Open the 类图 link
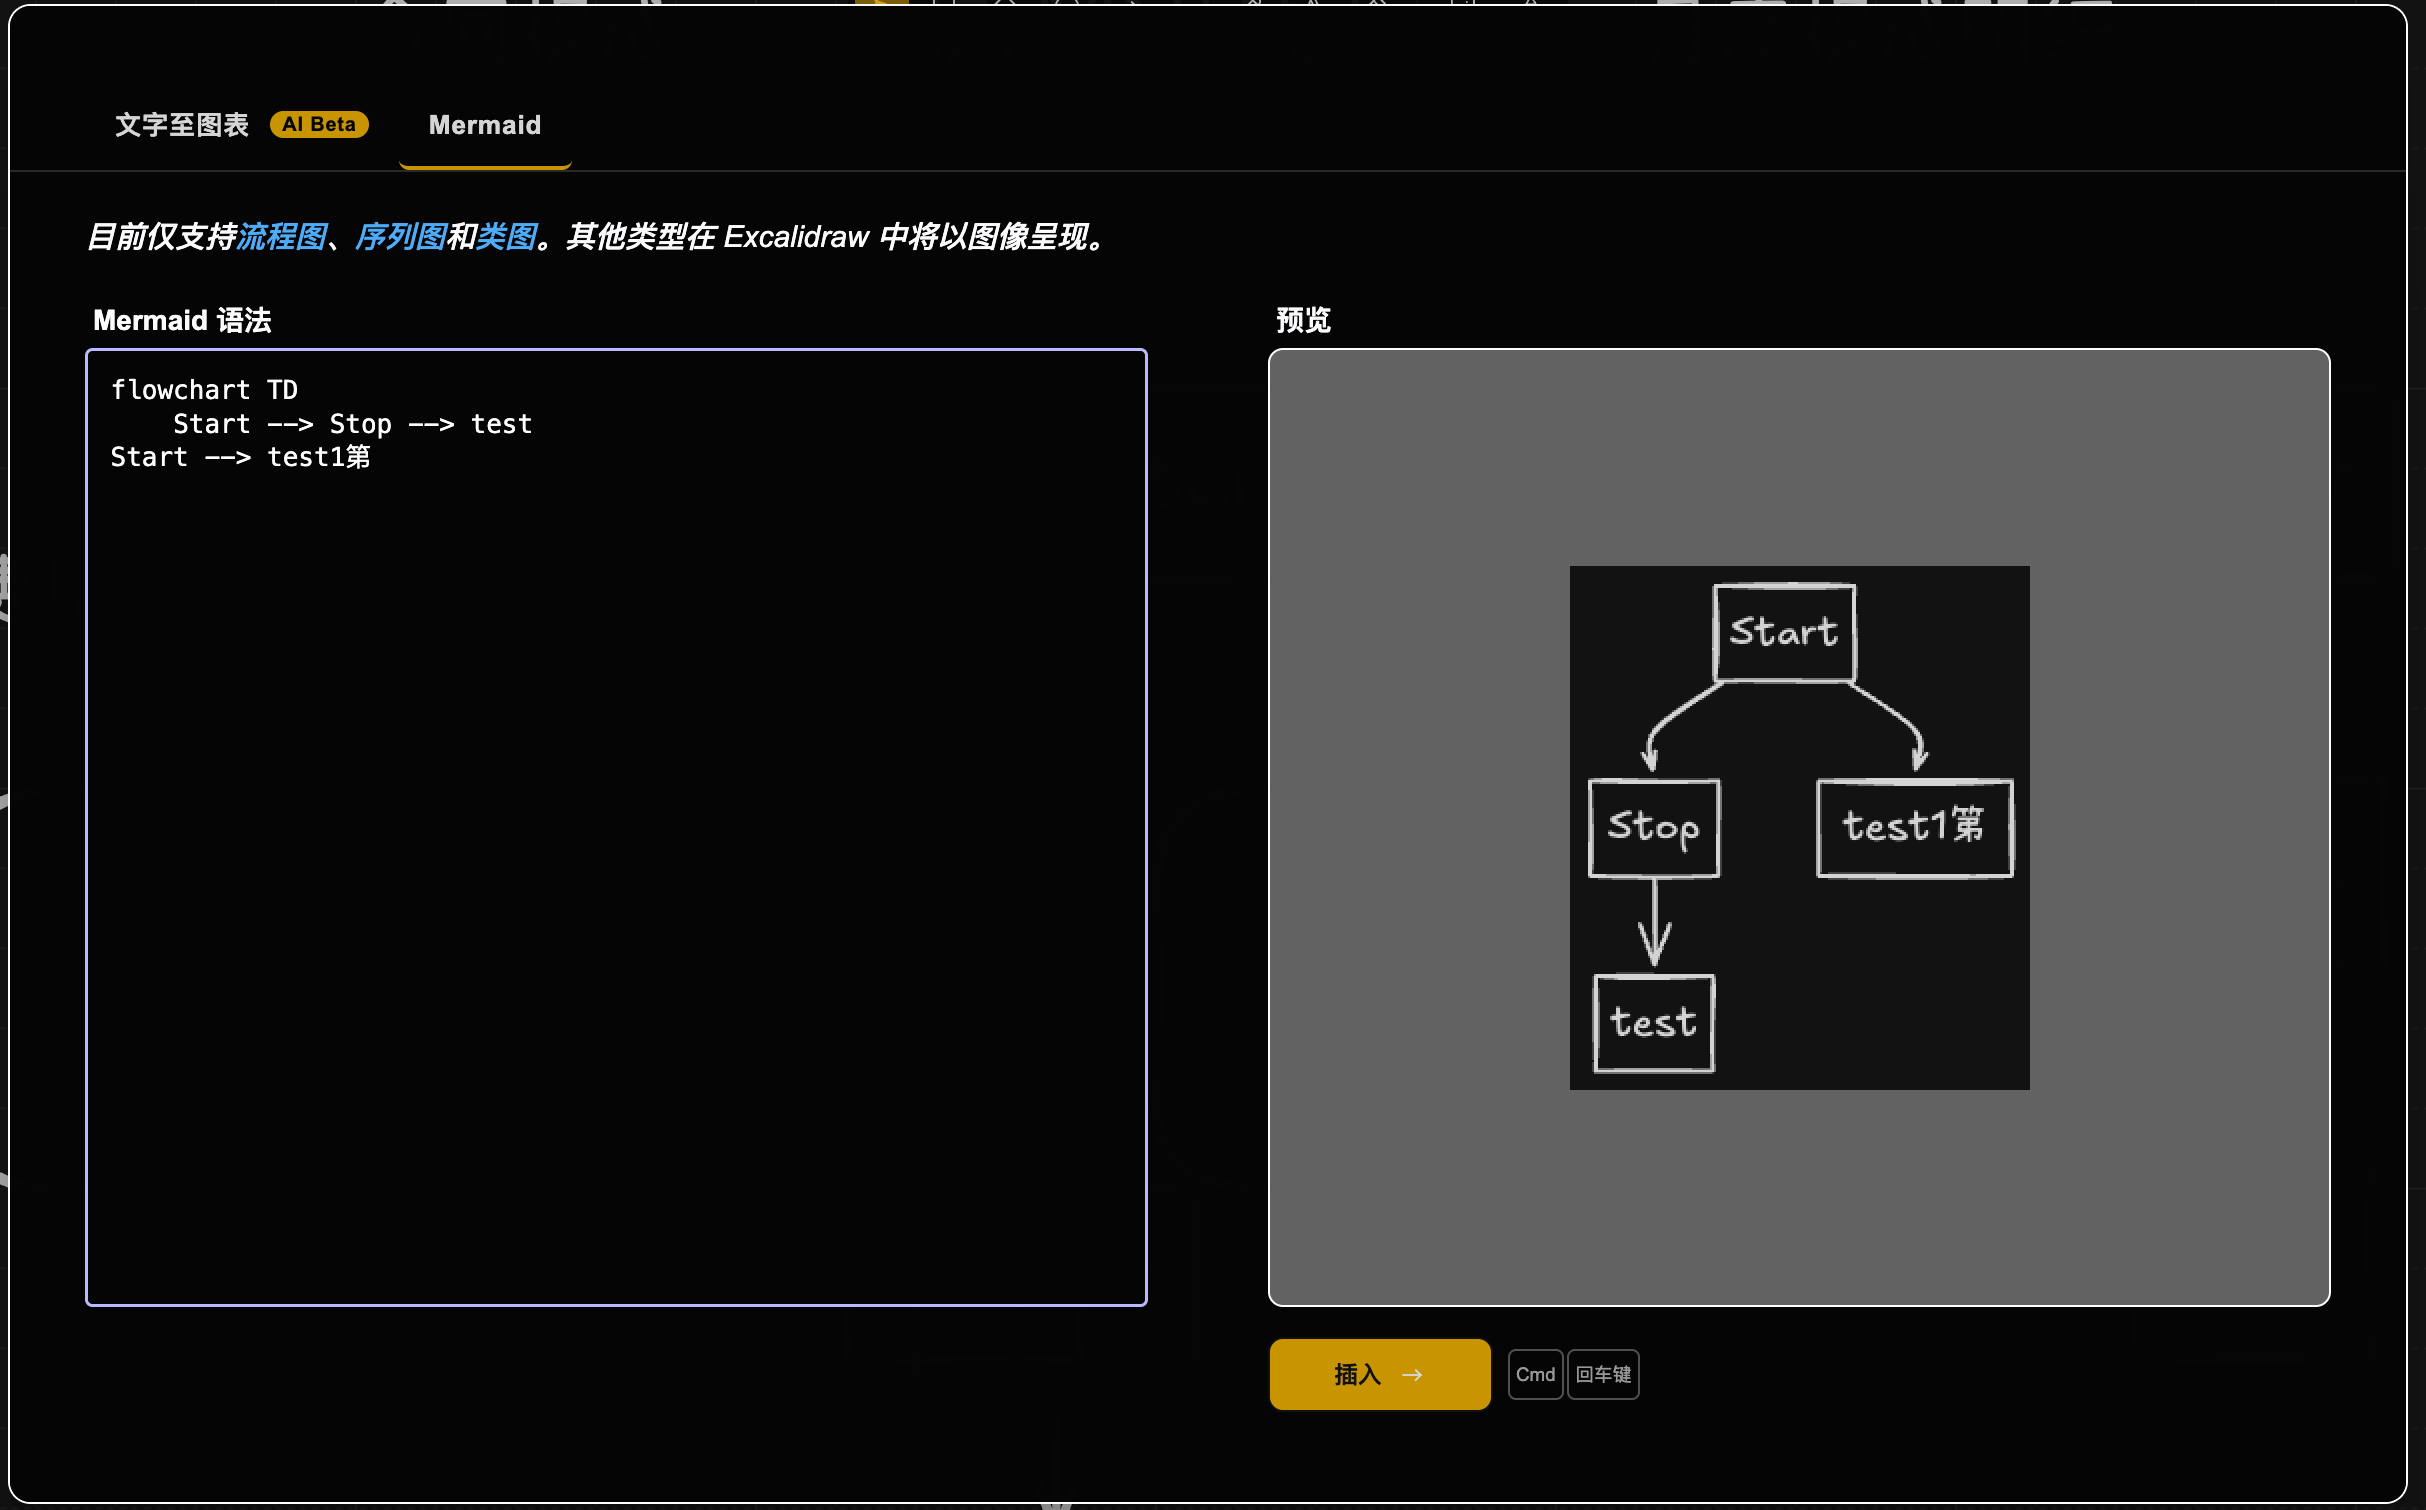The height and width of the screenshot is (1510, 2426). (507, 237)
